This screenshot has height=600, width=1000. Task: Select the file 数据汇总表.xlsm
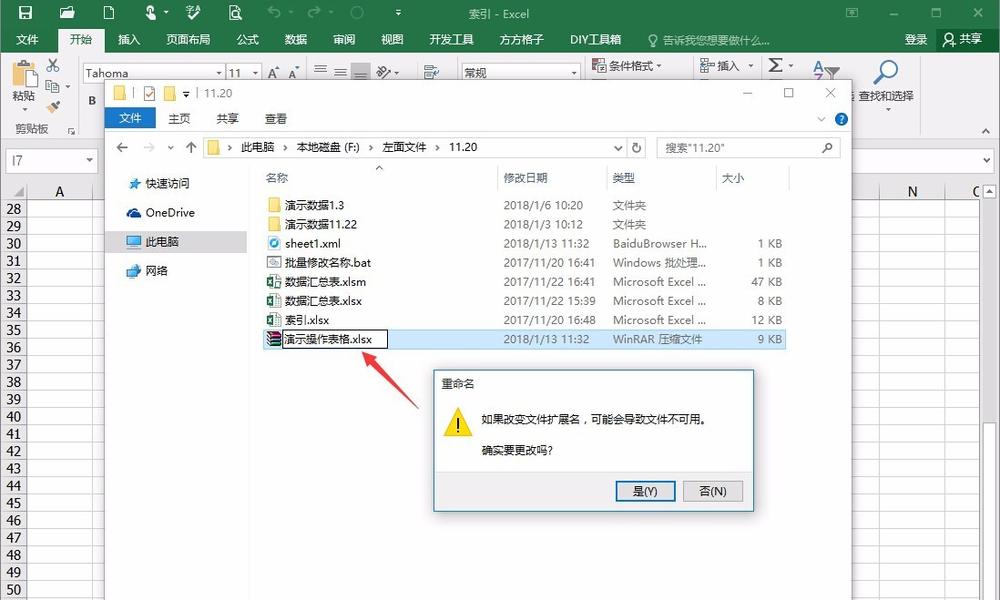point(325,282)
